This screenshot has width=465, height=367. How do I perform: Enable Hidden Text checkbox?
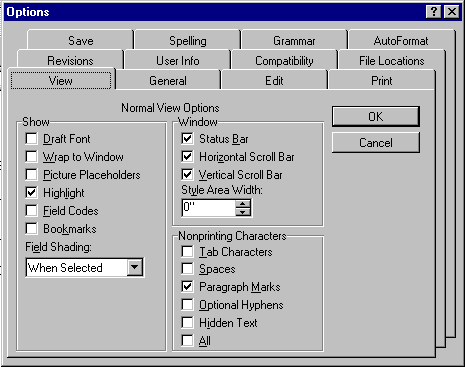187,322
